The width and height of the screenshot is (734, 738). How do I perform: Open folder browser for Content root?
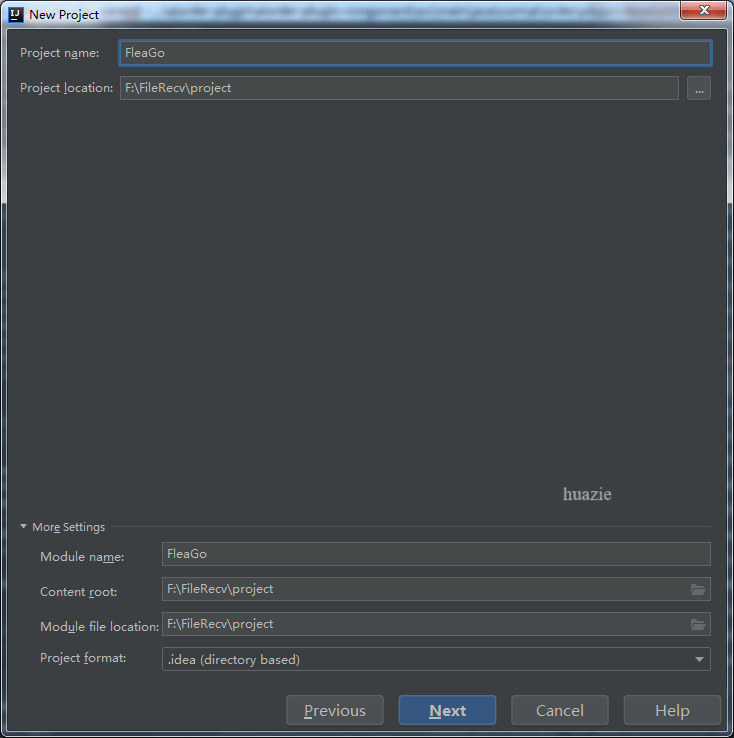698,589
